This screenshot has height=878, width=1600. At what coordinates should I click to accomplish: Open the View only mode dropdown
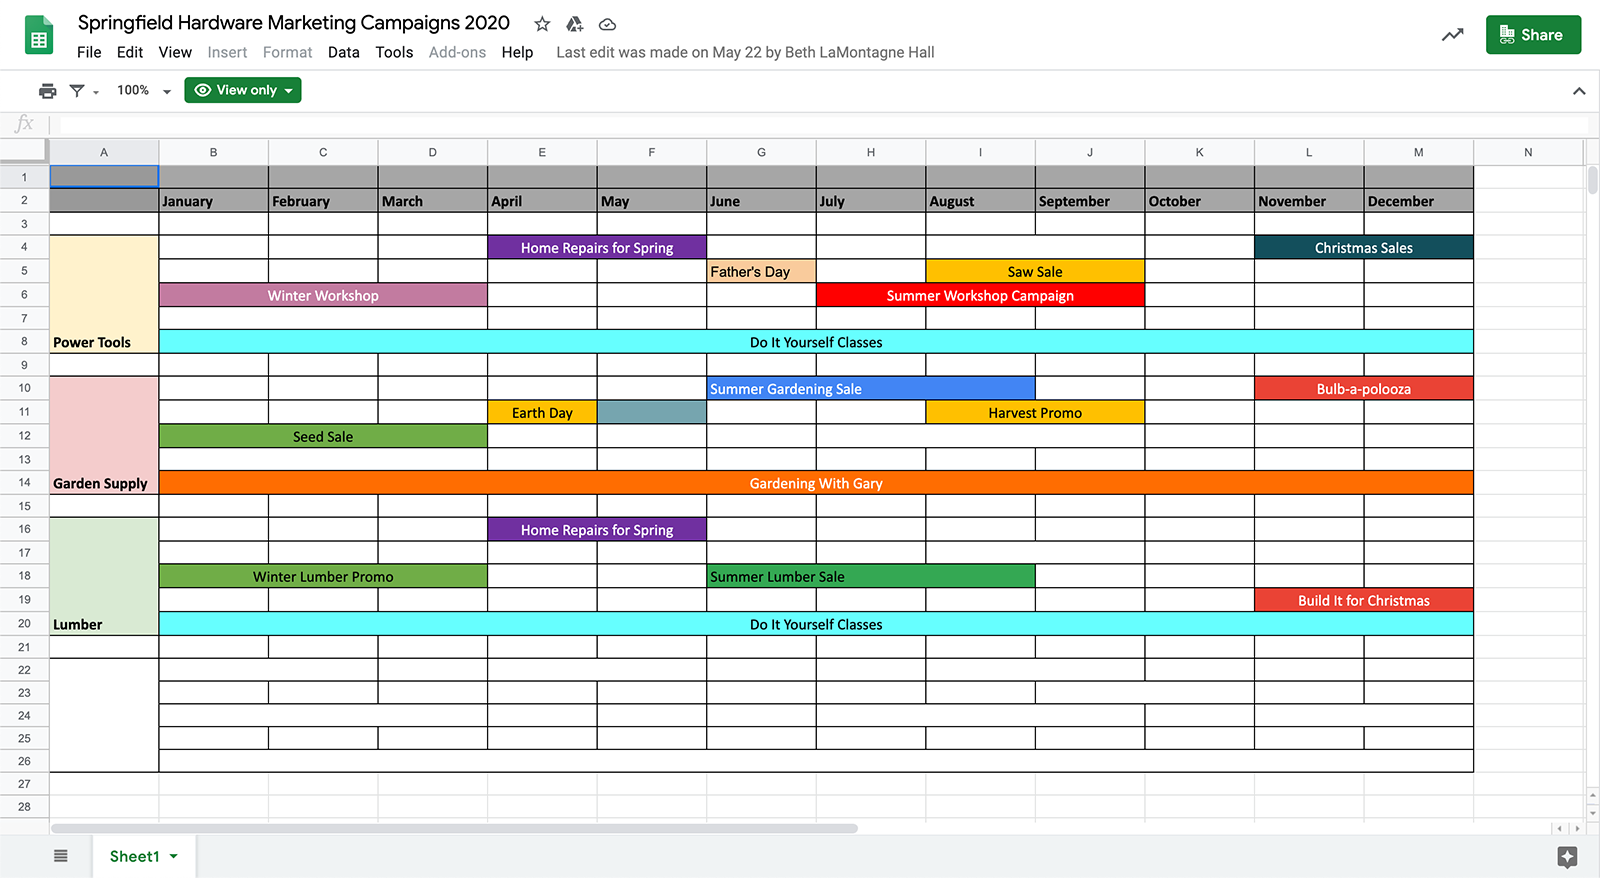tap(243, 90)
